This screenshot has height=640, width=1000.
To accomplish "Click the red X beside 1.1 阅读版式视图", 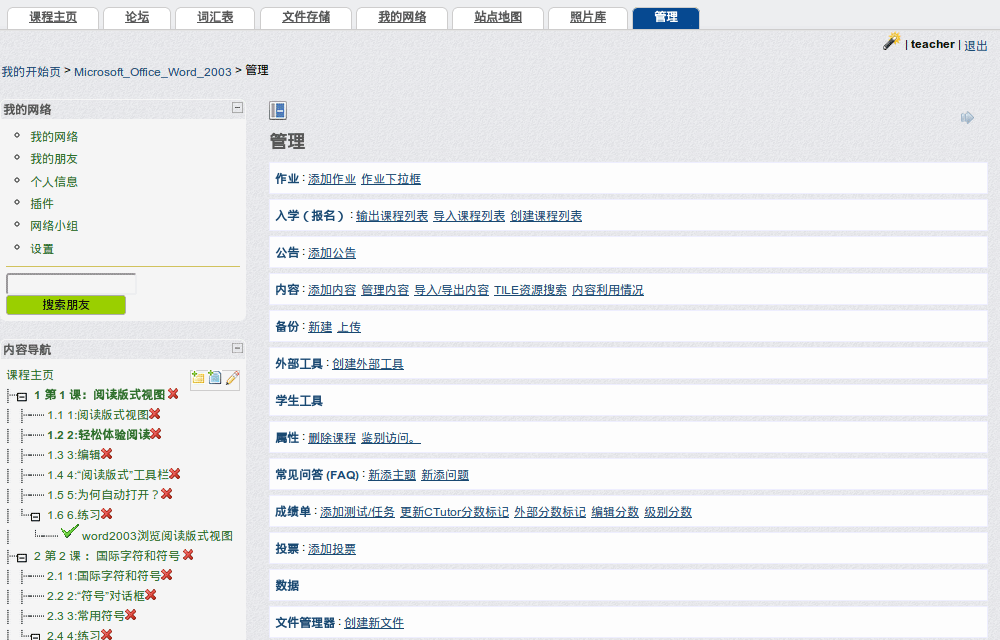I will [157, 414].
